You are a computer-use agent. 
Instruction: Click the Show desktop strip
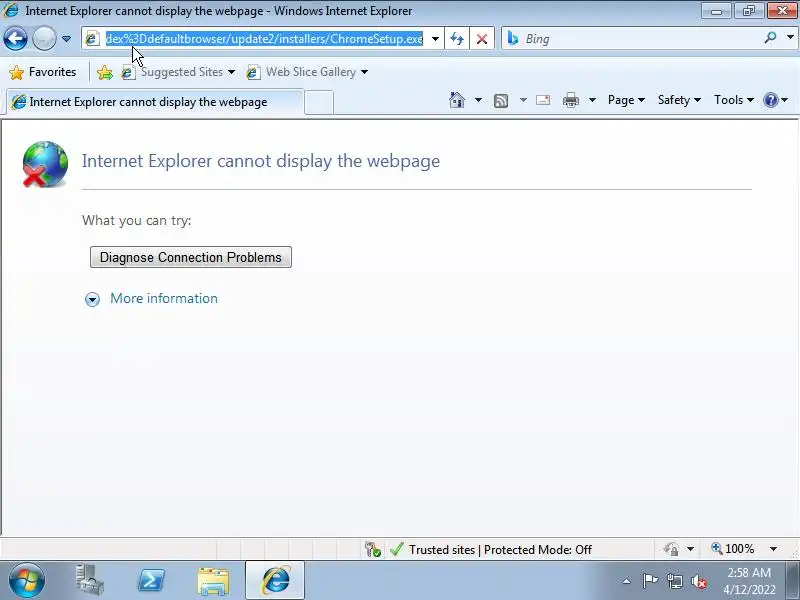(792, 581)
